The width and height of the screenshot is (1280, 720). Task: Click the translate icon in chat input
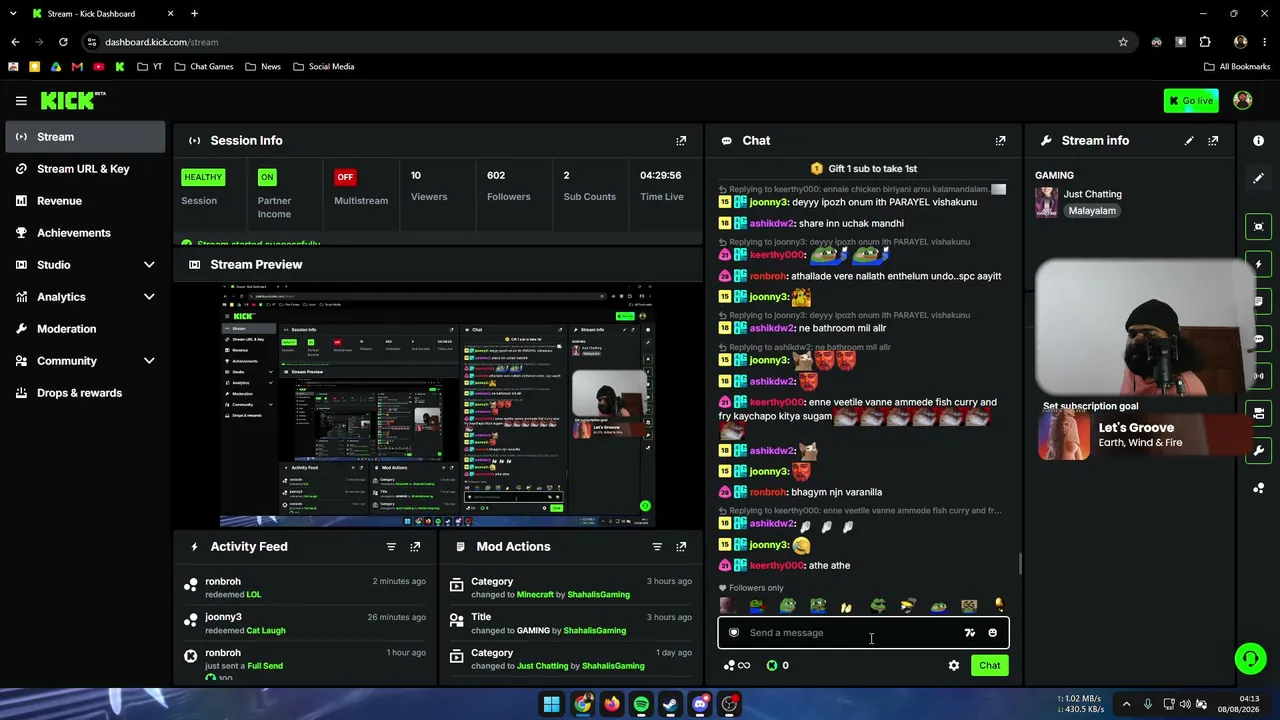pyautogui.click(x=969, y=633)
